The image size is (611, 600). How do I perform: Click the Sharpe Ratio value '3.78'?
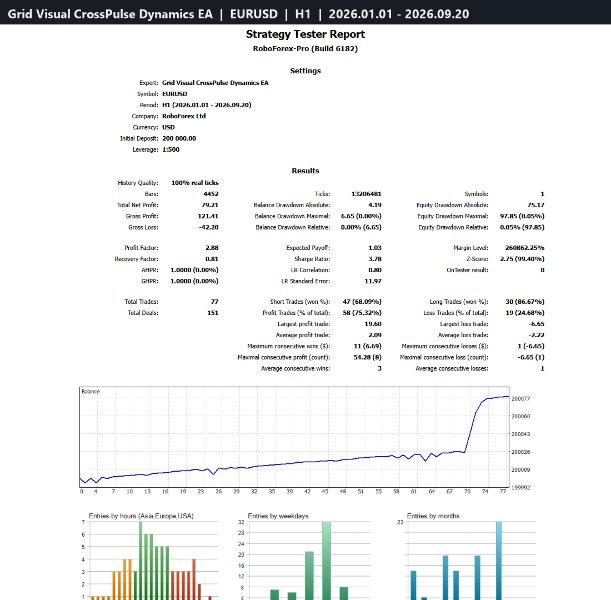pos(375,259)
